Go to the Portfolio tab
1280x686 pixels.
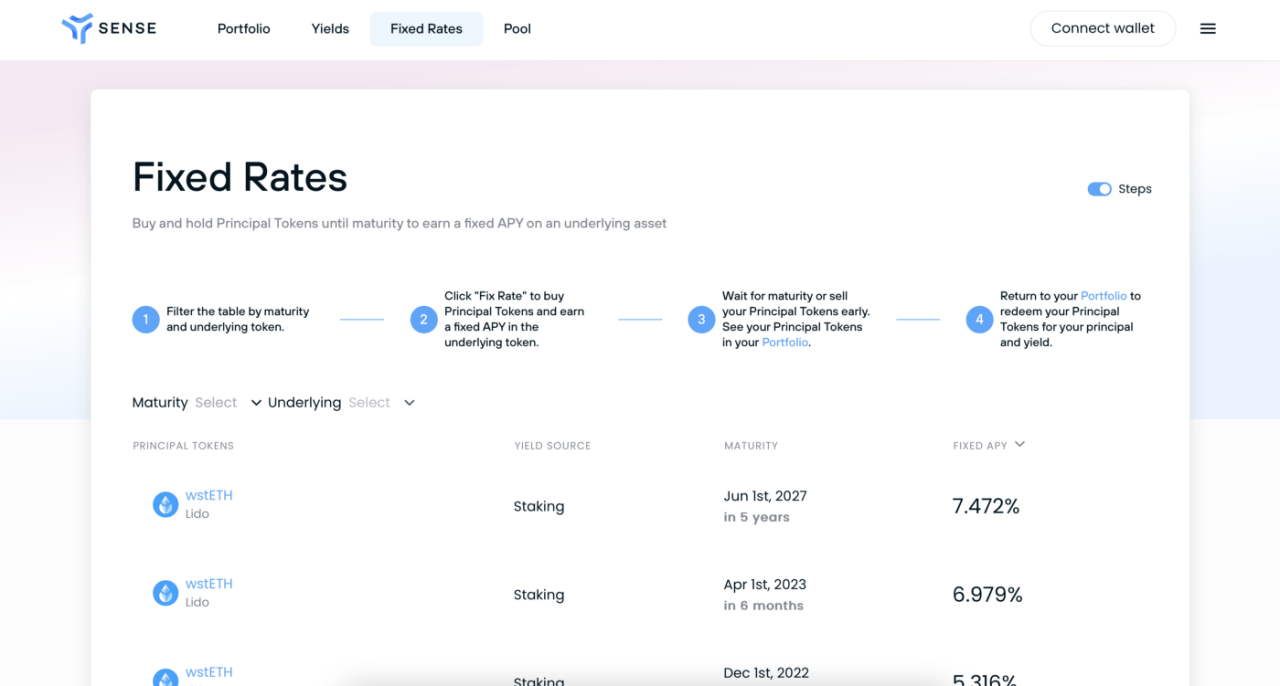244,29
